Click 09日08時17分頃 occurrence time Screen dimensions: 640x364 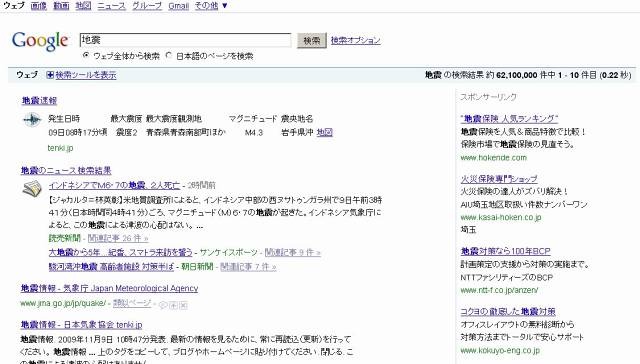point(78,132)
